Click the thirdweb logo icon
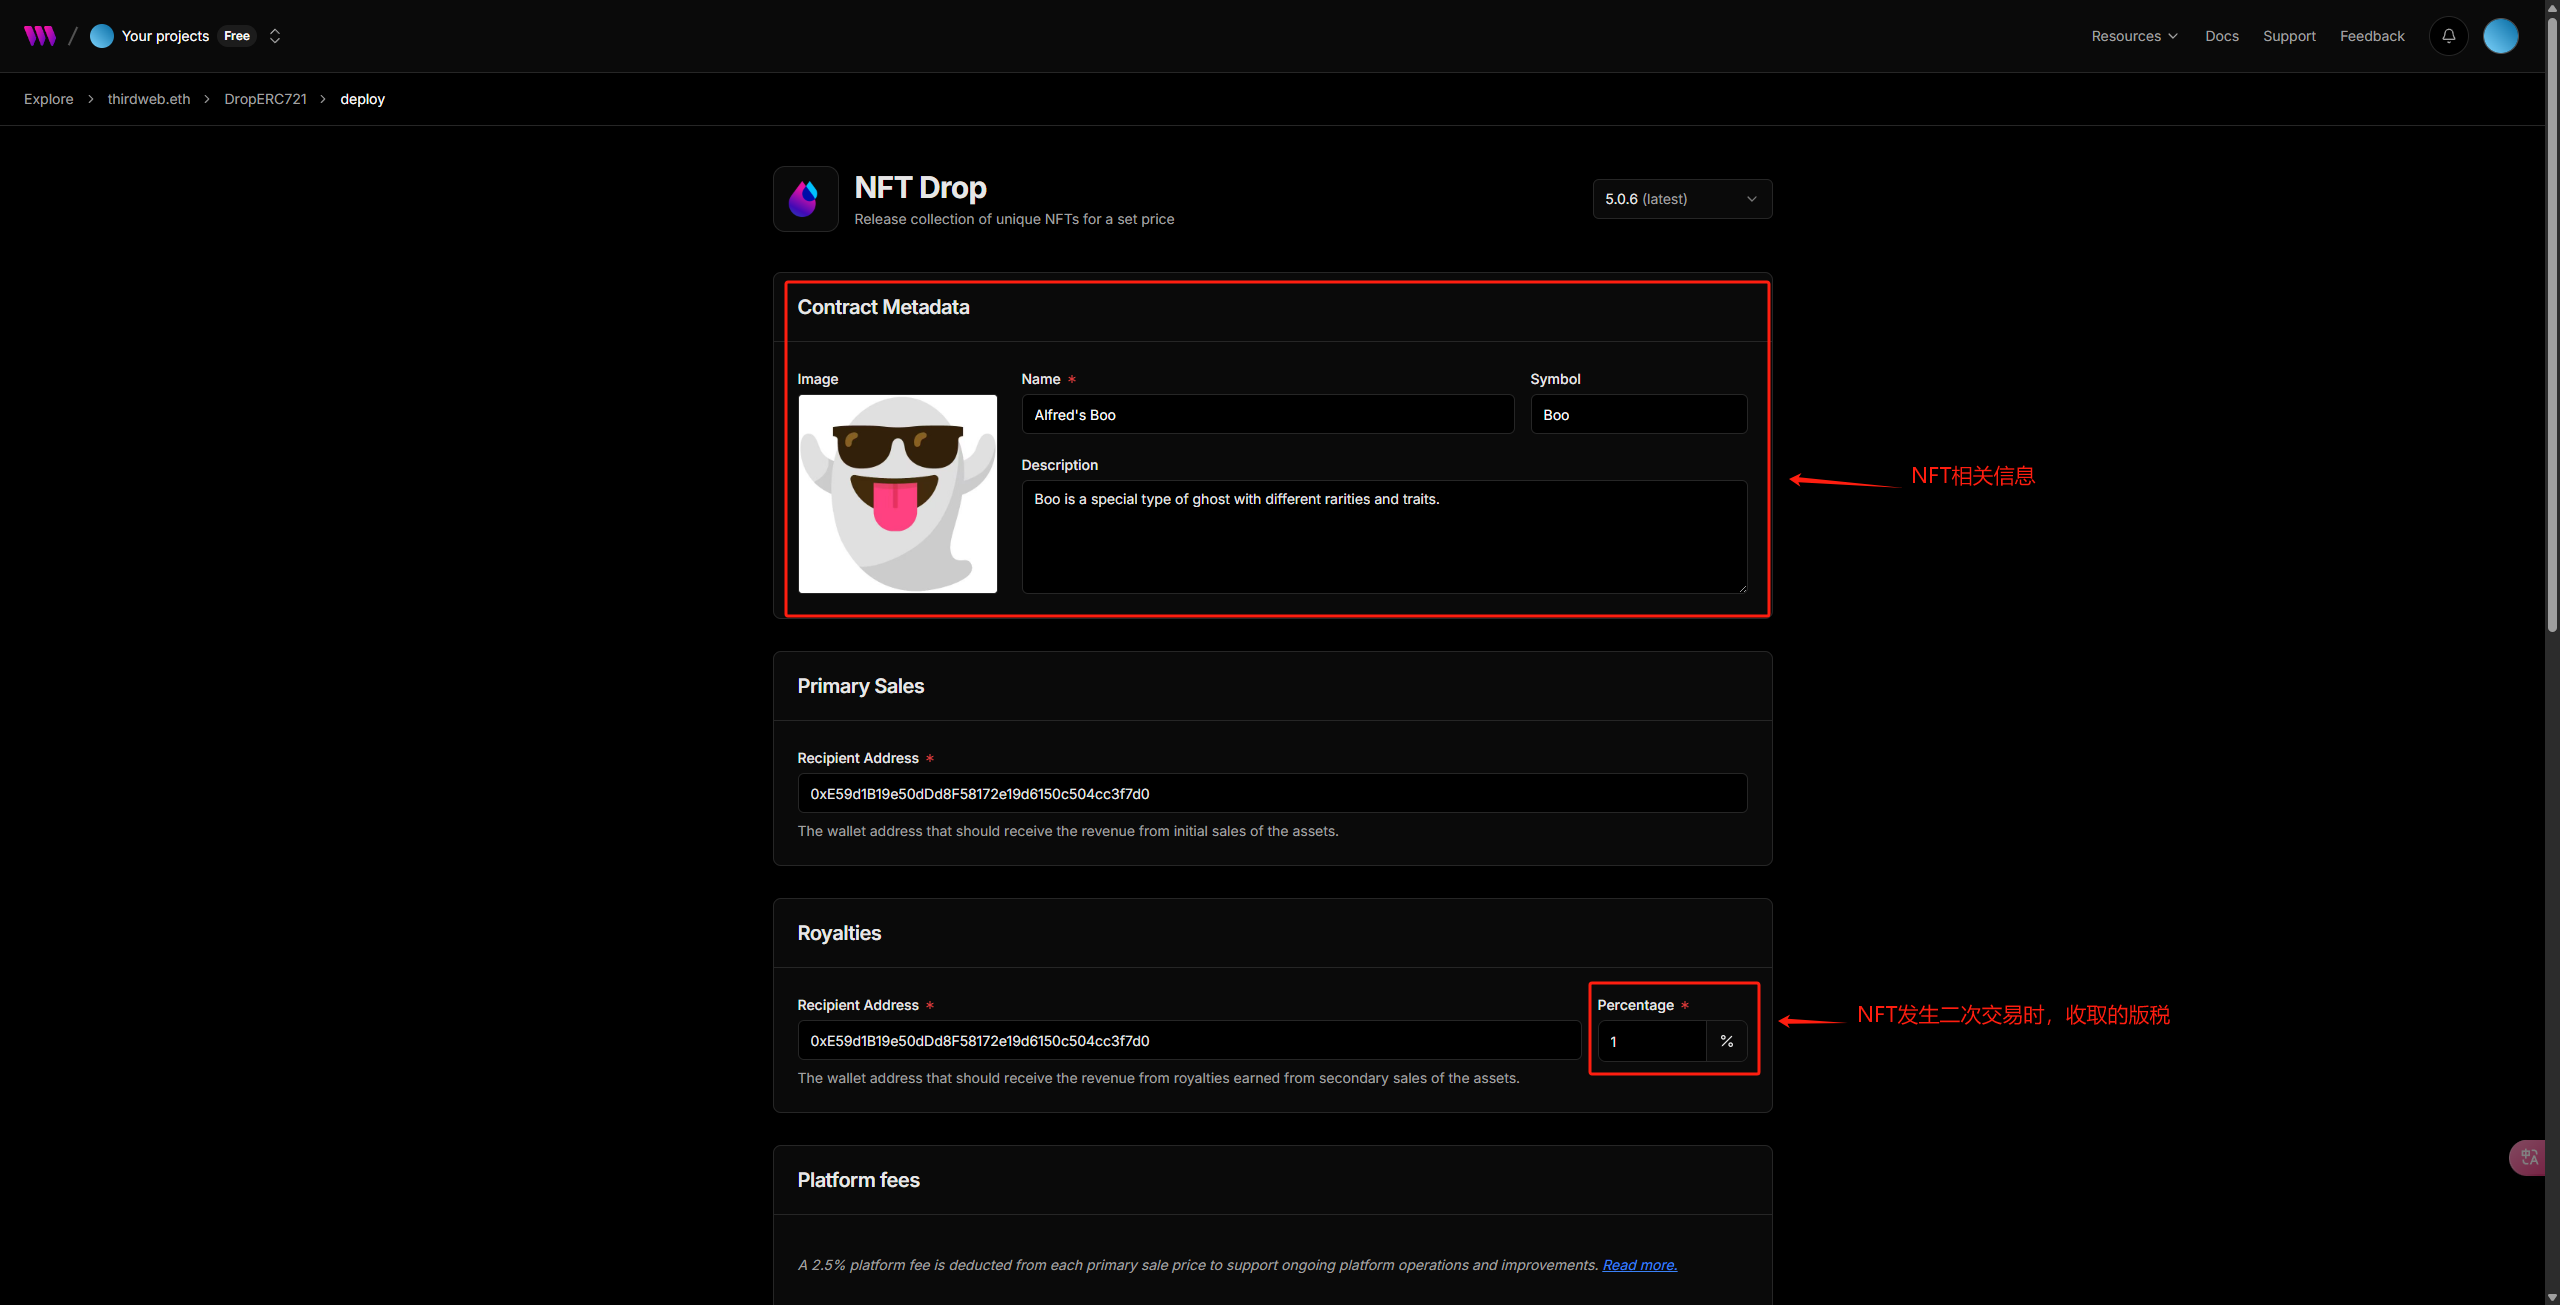 coord(40,36)
